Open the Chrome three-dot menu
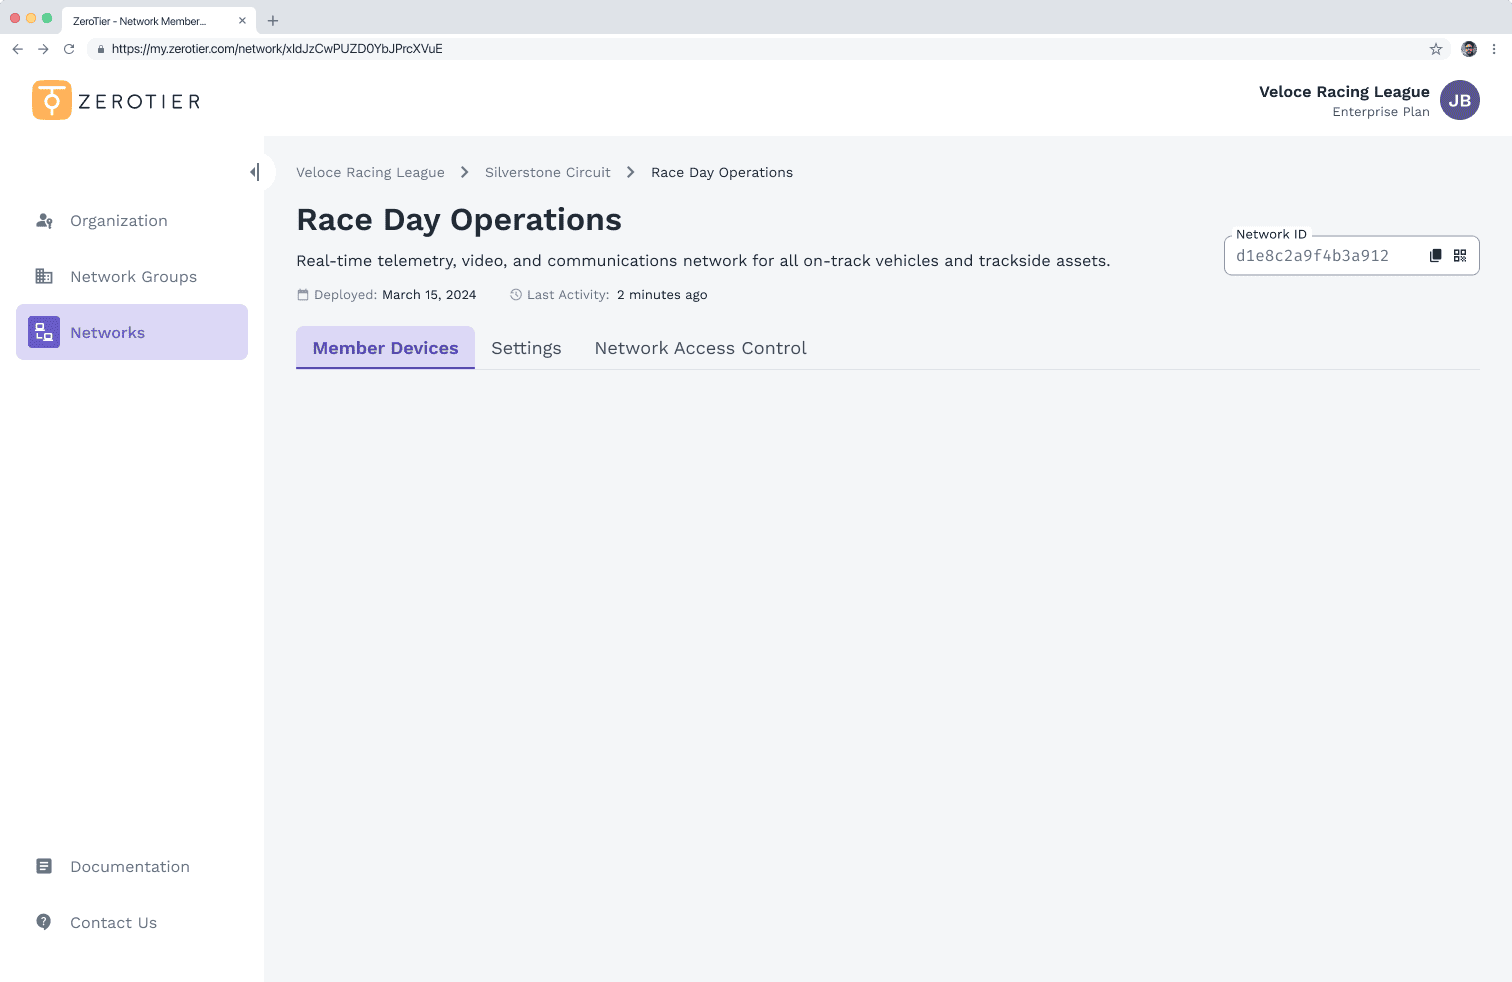The width and height of the screenshot is (1512, 982). pyautogui.click(x=1494, y=49)
